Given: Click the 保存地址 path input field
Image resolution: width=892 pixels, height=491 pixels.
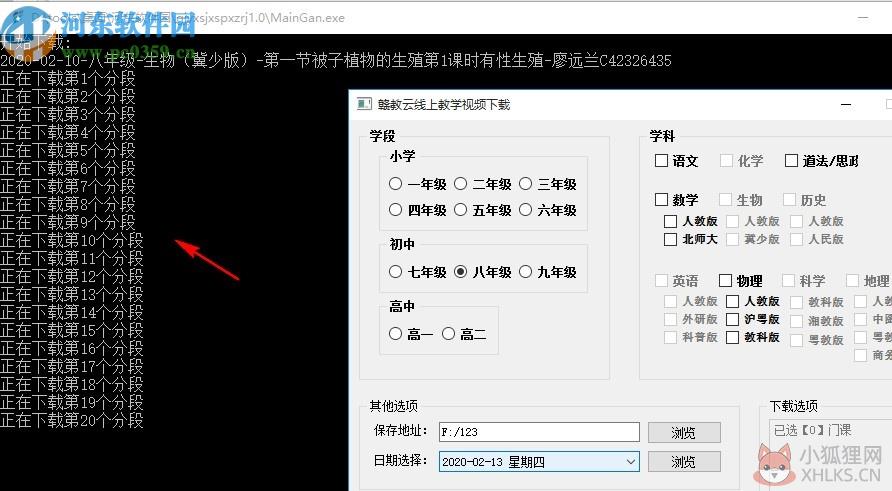Looking at the screenshot, I should (539, 432).
